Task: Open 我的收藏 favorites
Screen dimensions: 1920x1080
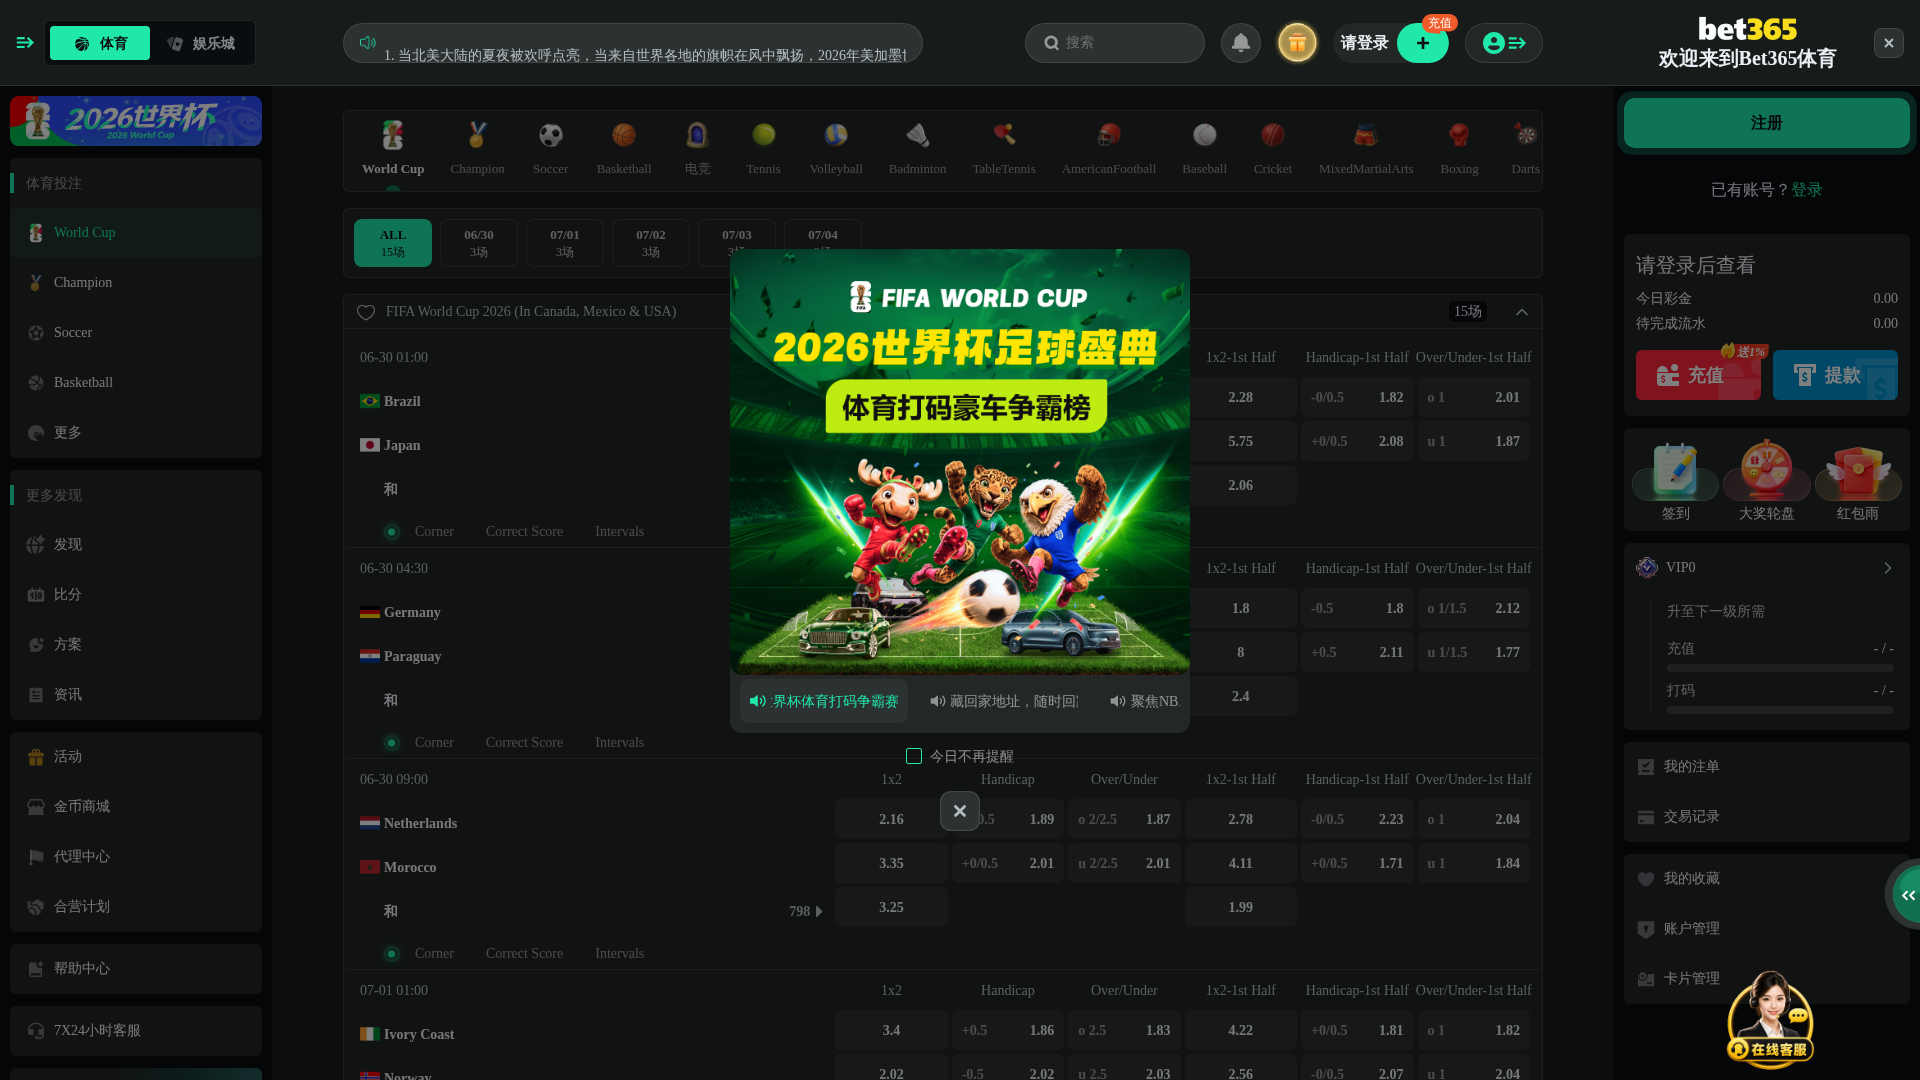Action: tap(1766, 879)
